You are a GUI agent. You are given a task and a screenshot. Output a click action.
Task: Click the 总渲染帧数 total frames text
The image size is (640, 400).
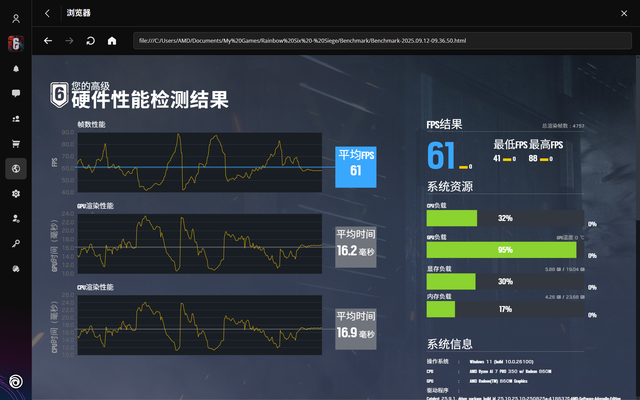563,126
